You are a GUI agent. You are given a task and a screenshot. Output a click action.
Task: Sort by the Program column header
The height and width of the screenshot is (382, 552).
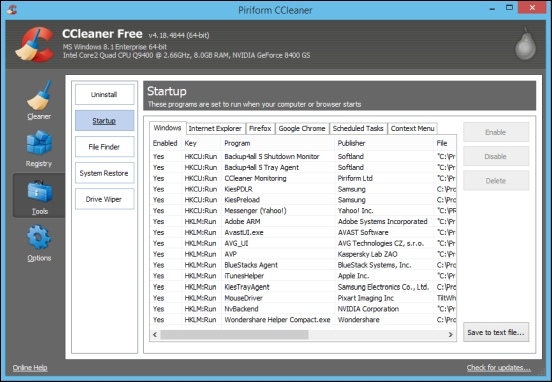coord(278,143)
